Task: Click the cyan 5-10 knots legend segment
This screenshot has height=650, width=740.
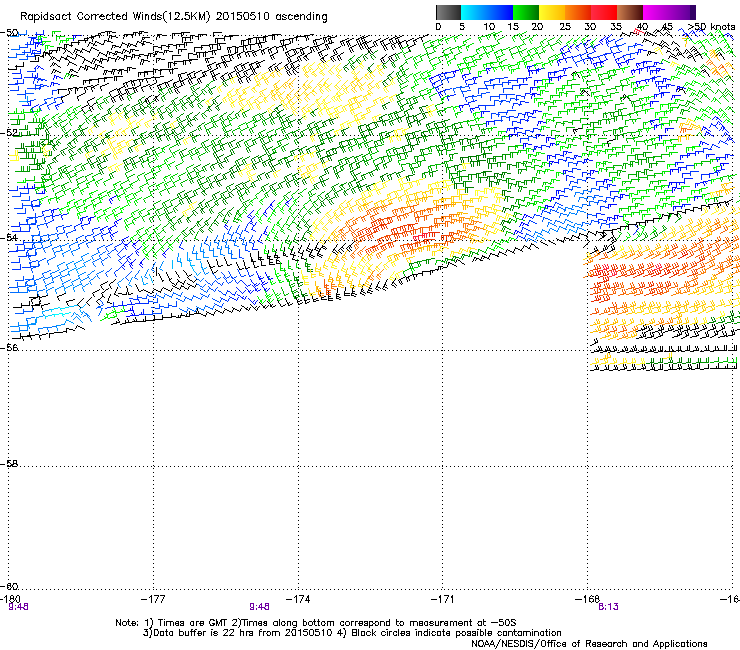Action: [474, 12]
